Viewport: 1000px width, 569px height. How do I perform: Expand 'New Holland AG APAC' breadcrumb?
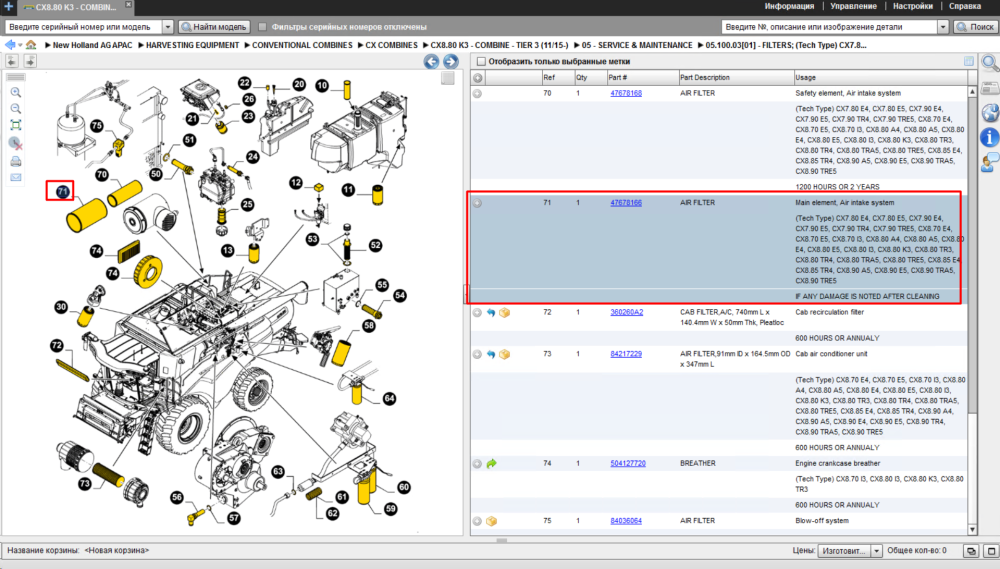tap(48, 45)
